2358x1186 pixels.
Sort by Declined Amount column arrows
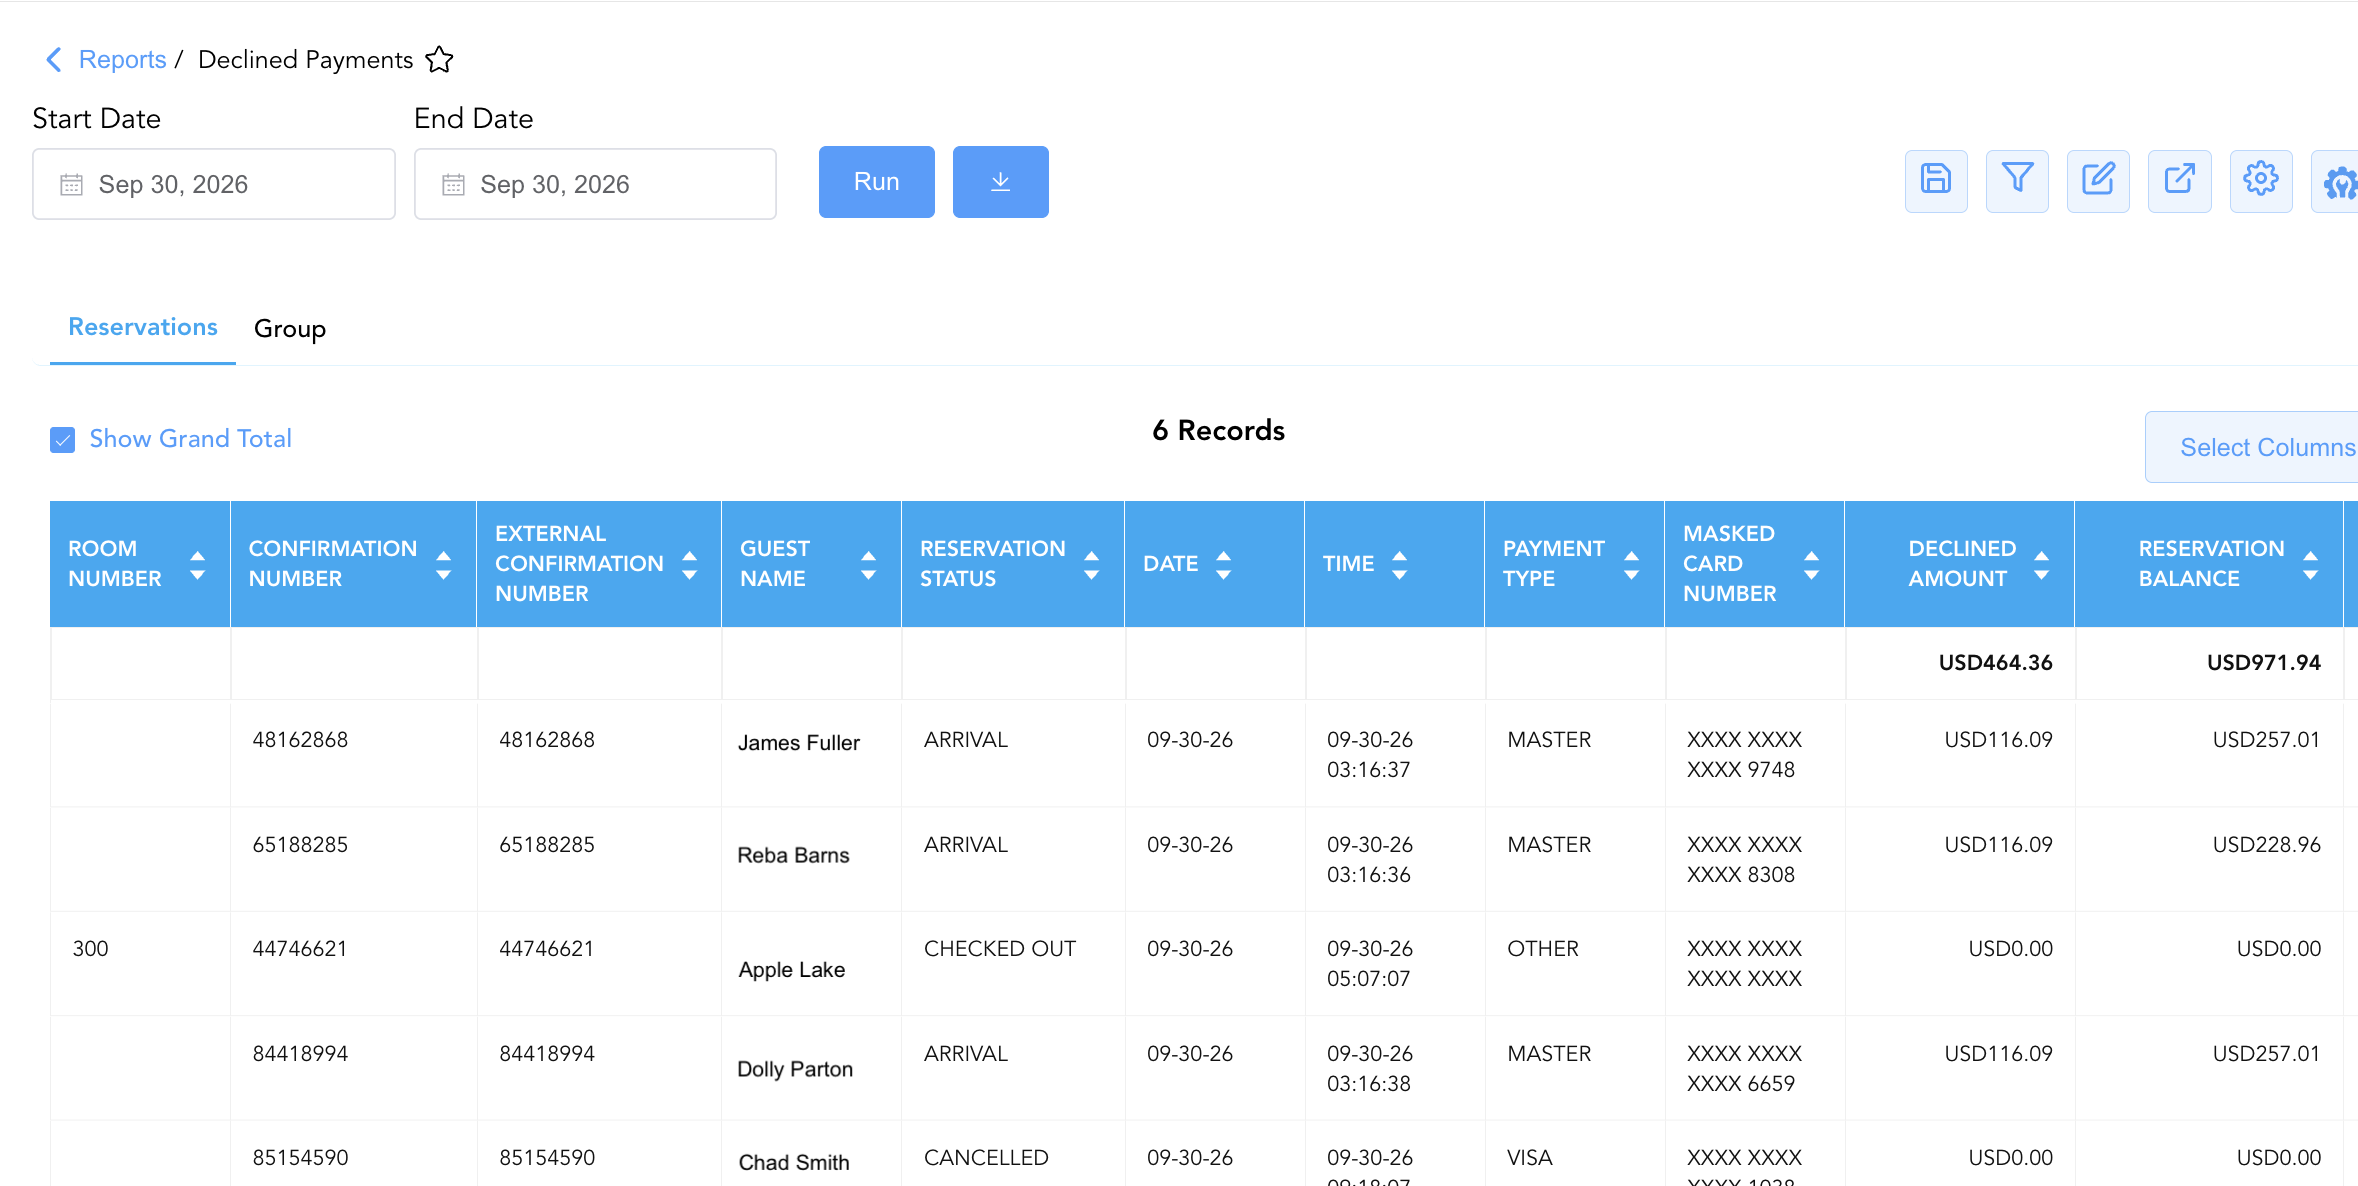point(2041,565)
